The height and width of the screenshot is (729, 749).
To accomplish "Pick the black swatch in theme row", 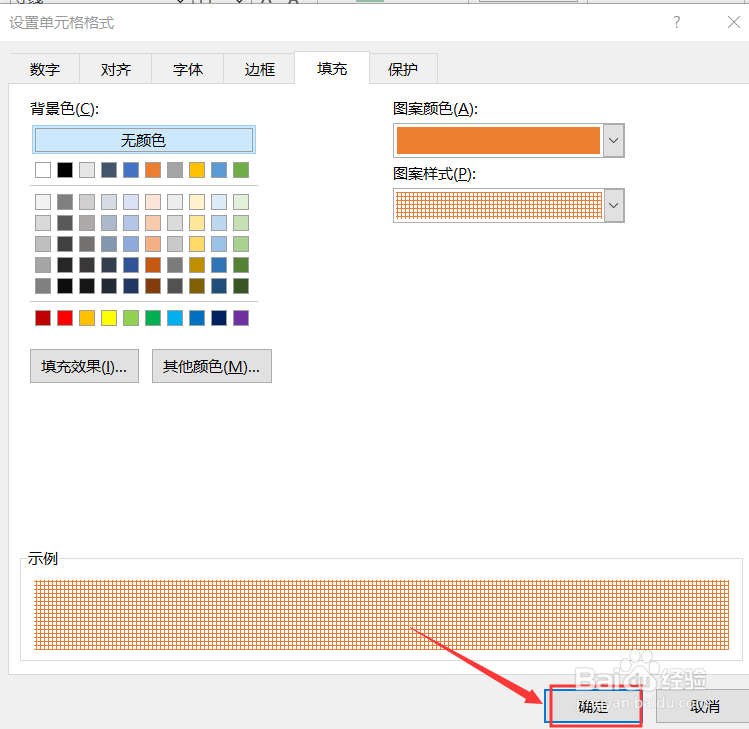I will (x=65, y=170).
